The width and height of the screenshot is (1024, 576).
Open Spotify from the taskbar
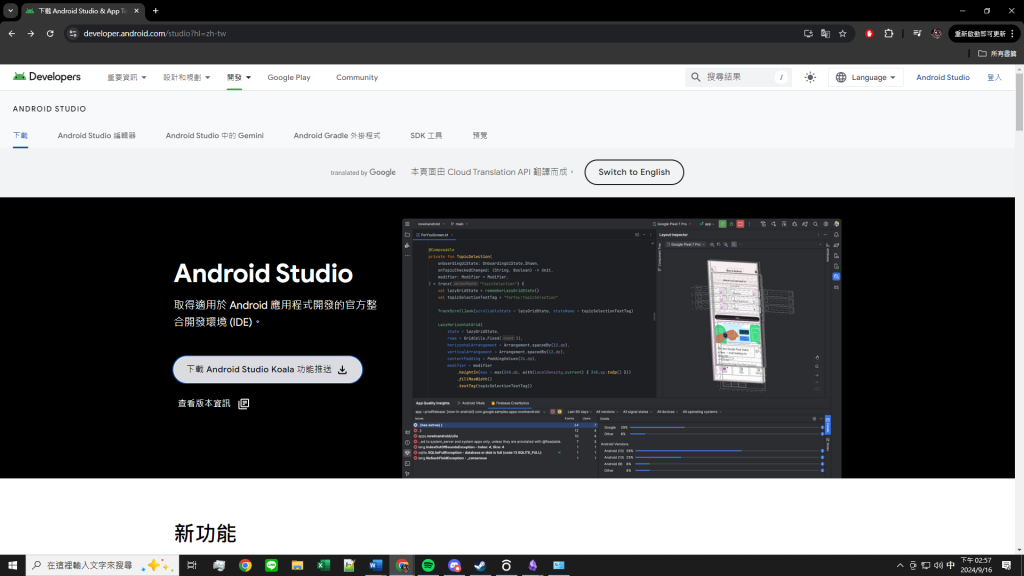point(428,566)
